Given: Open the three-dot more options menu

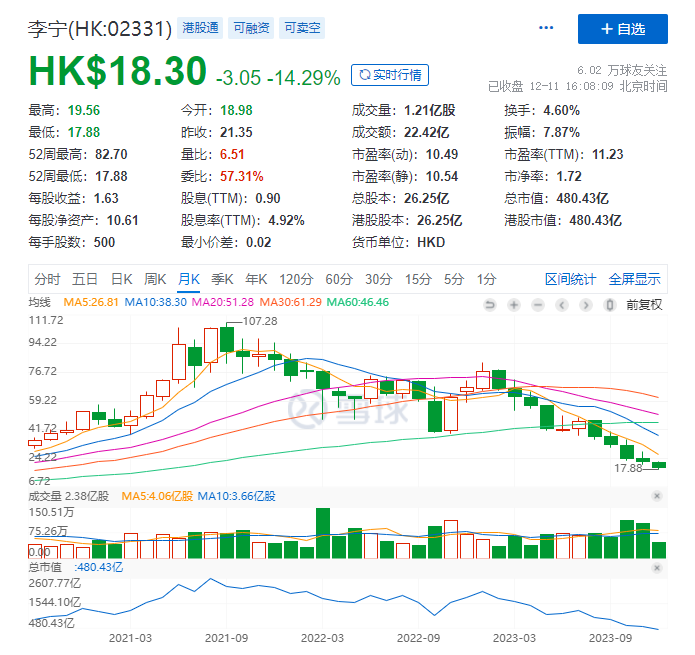Looking at the screenshot, I should click(546, 28).
